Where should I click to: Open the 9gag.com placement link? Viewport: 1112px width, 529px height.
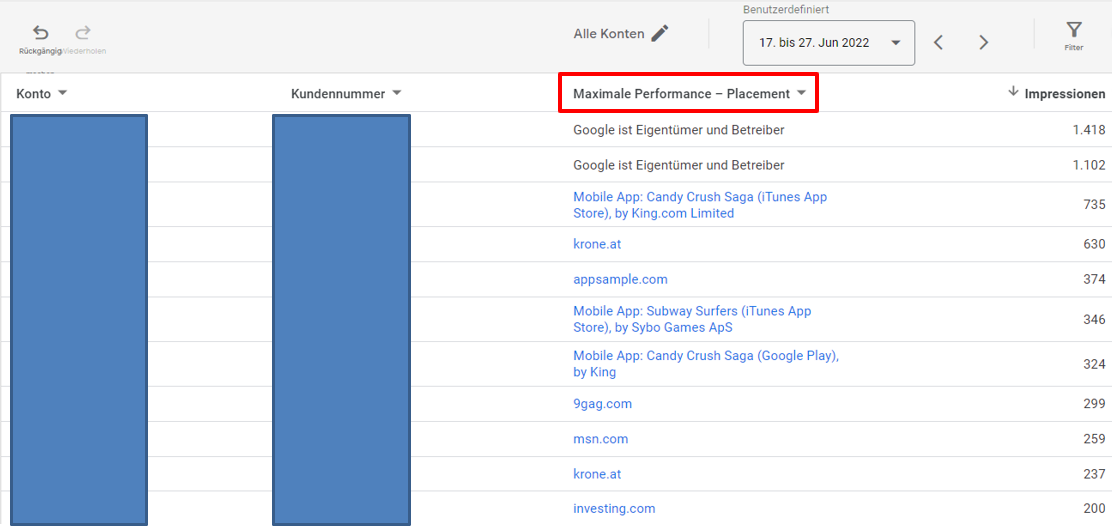click(602, 403)
